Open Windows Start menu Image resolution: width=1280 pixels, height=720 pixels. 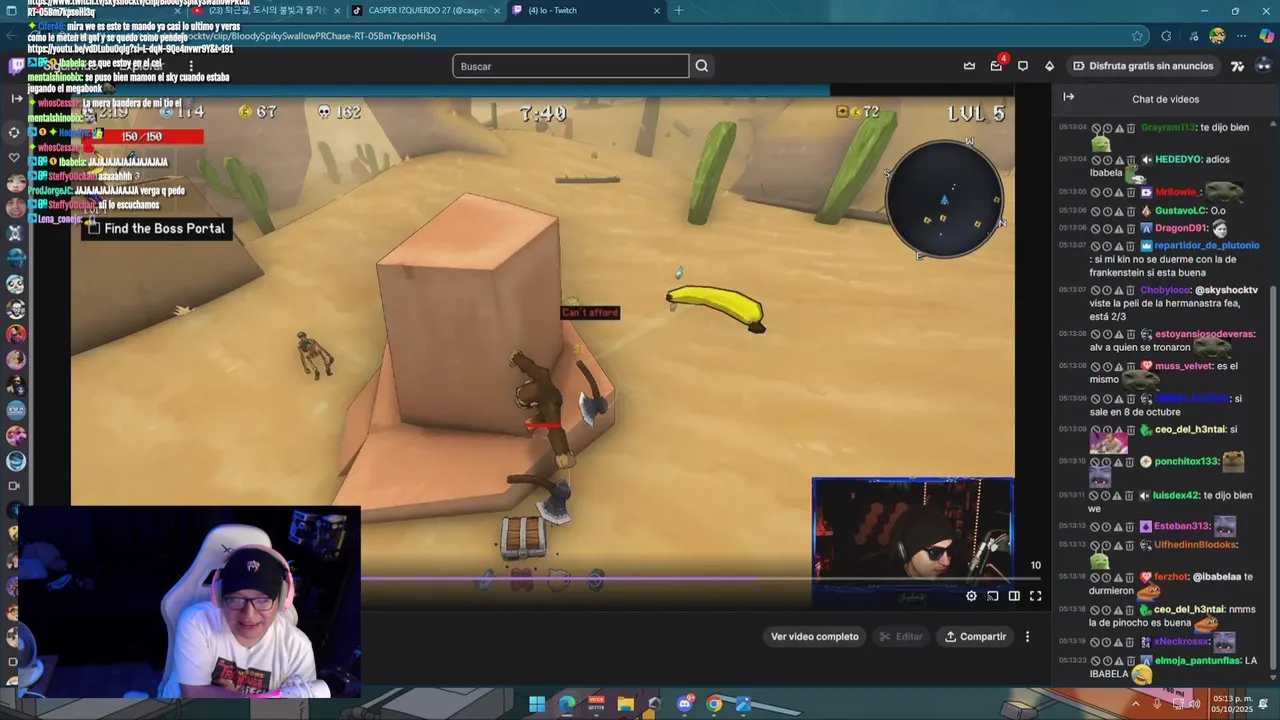coord(537,704)
